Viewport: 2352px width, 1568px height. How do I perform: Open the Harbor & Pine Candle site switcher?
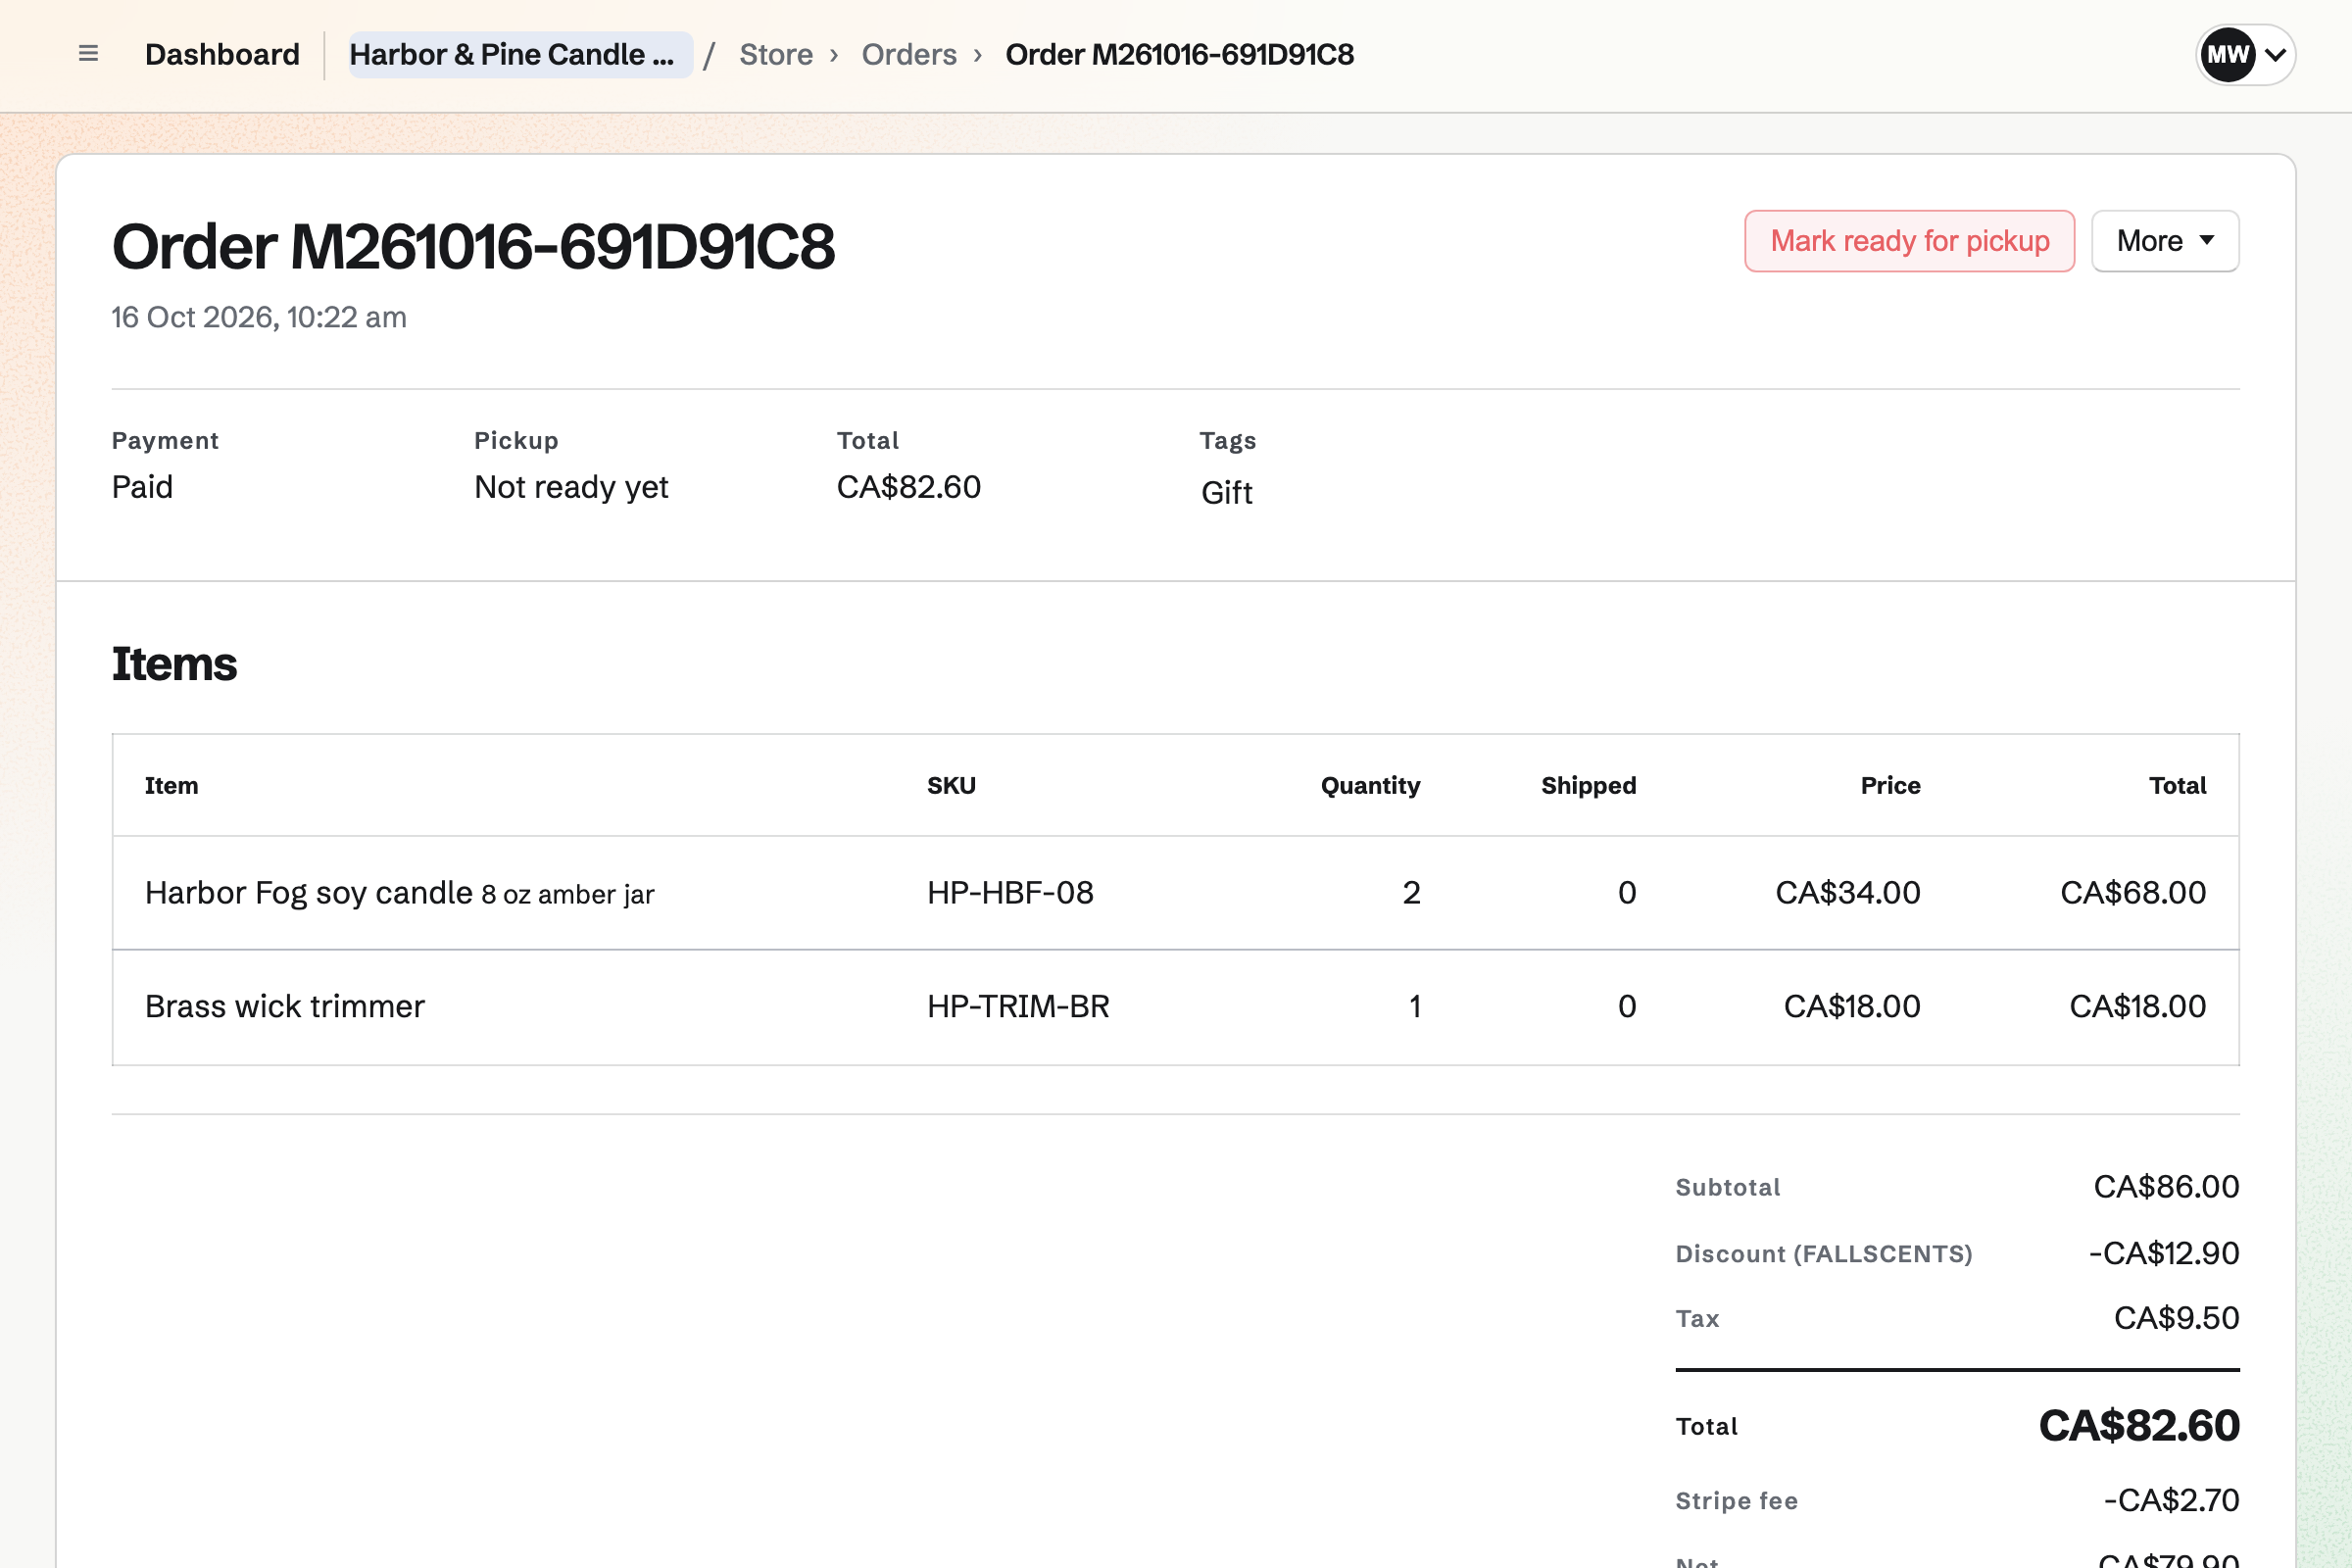520,54
